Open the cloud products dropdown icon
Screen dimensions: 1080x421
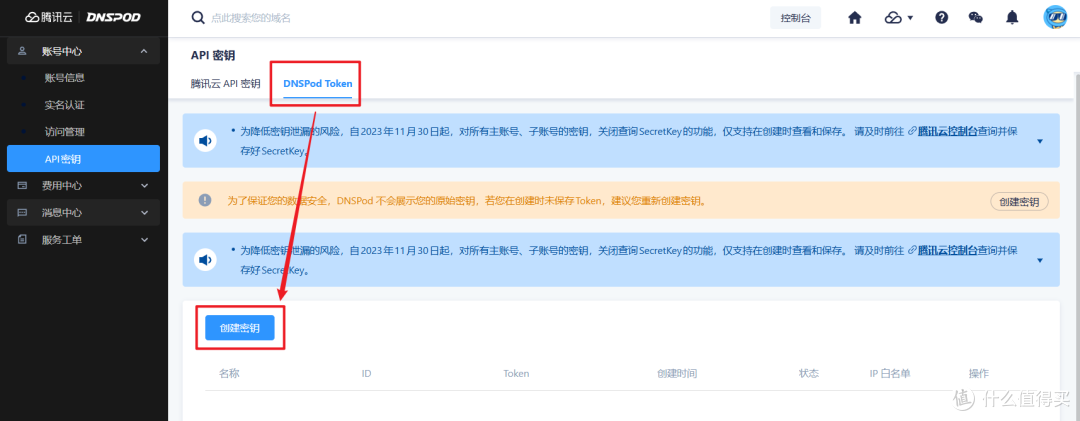pos(898,18)
